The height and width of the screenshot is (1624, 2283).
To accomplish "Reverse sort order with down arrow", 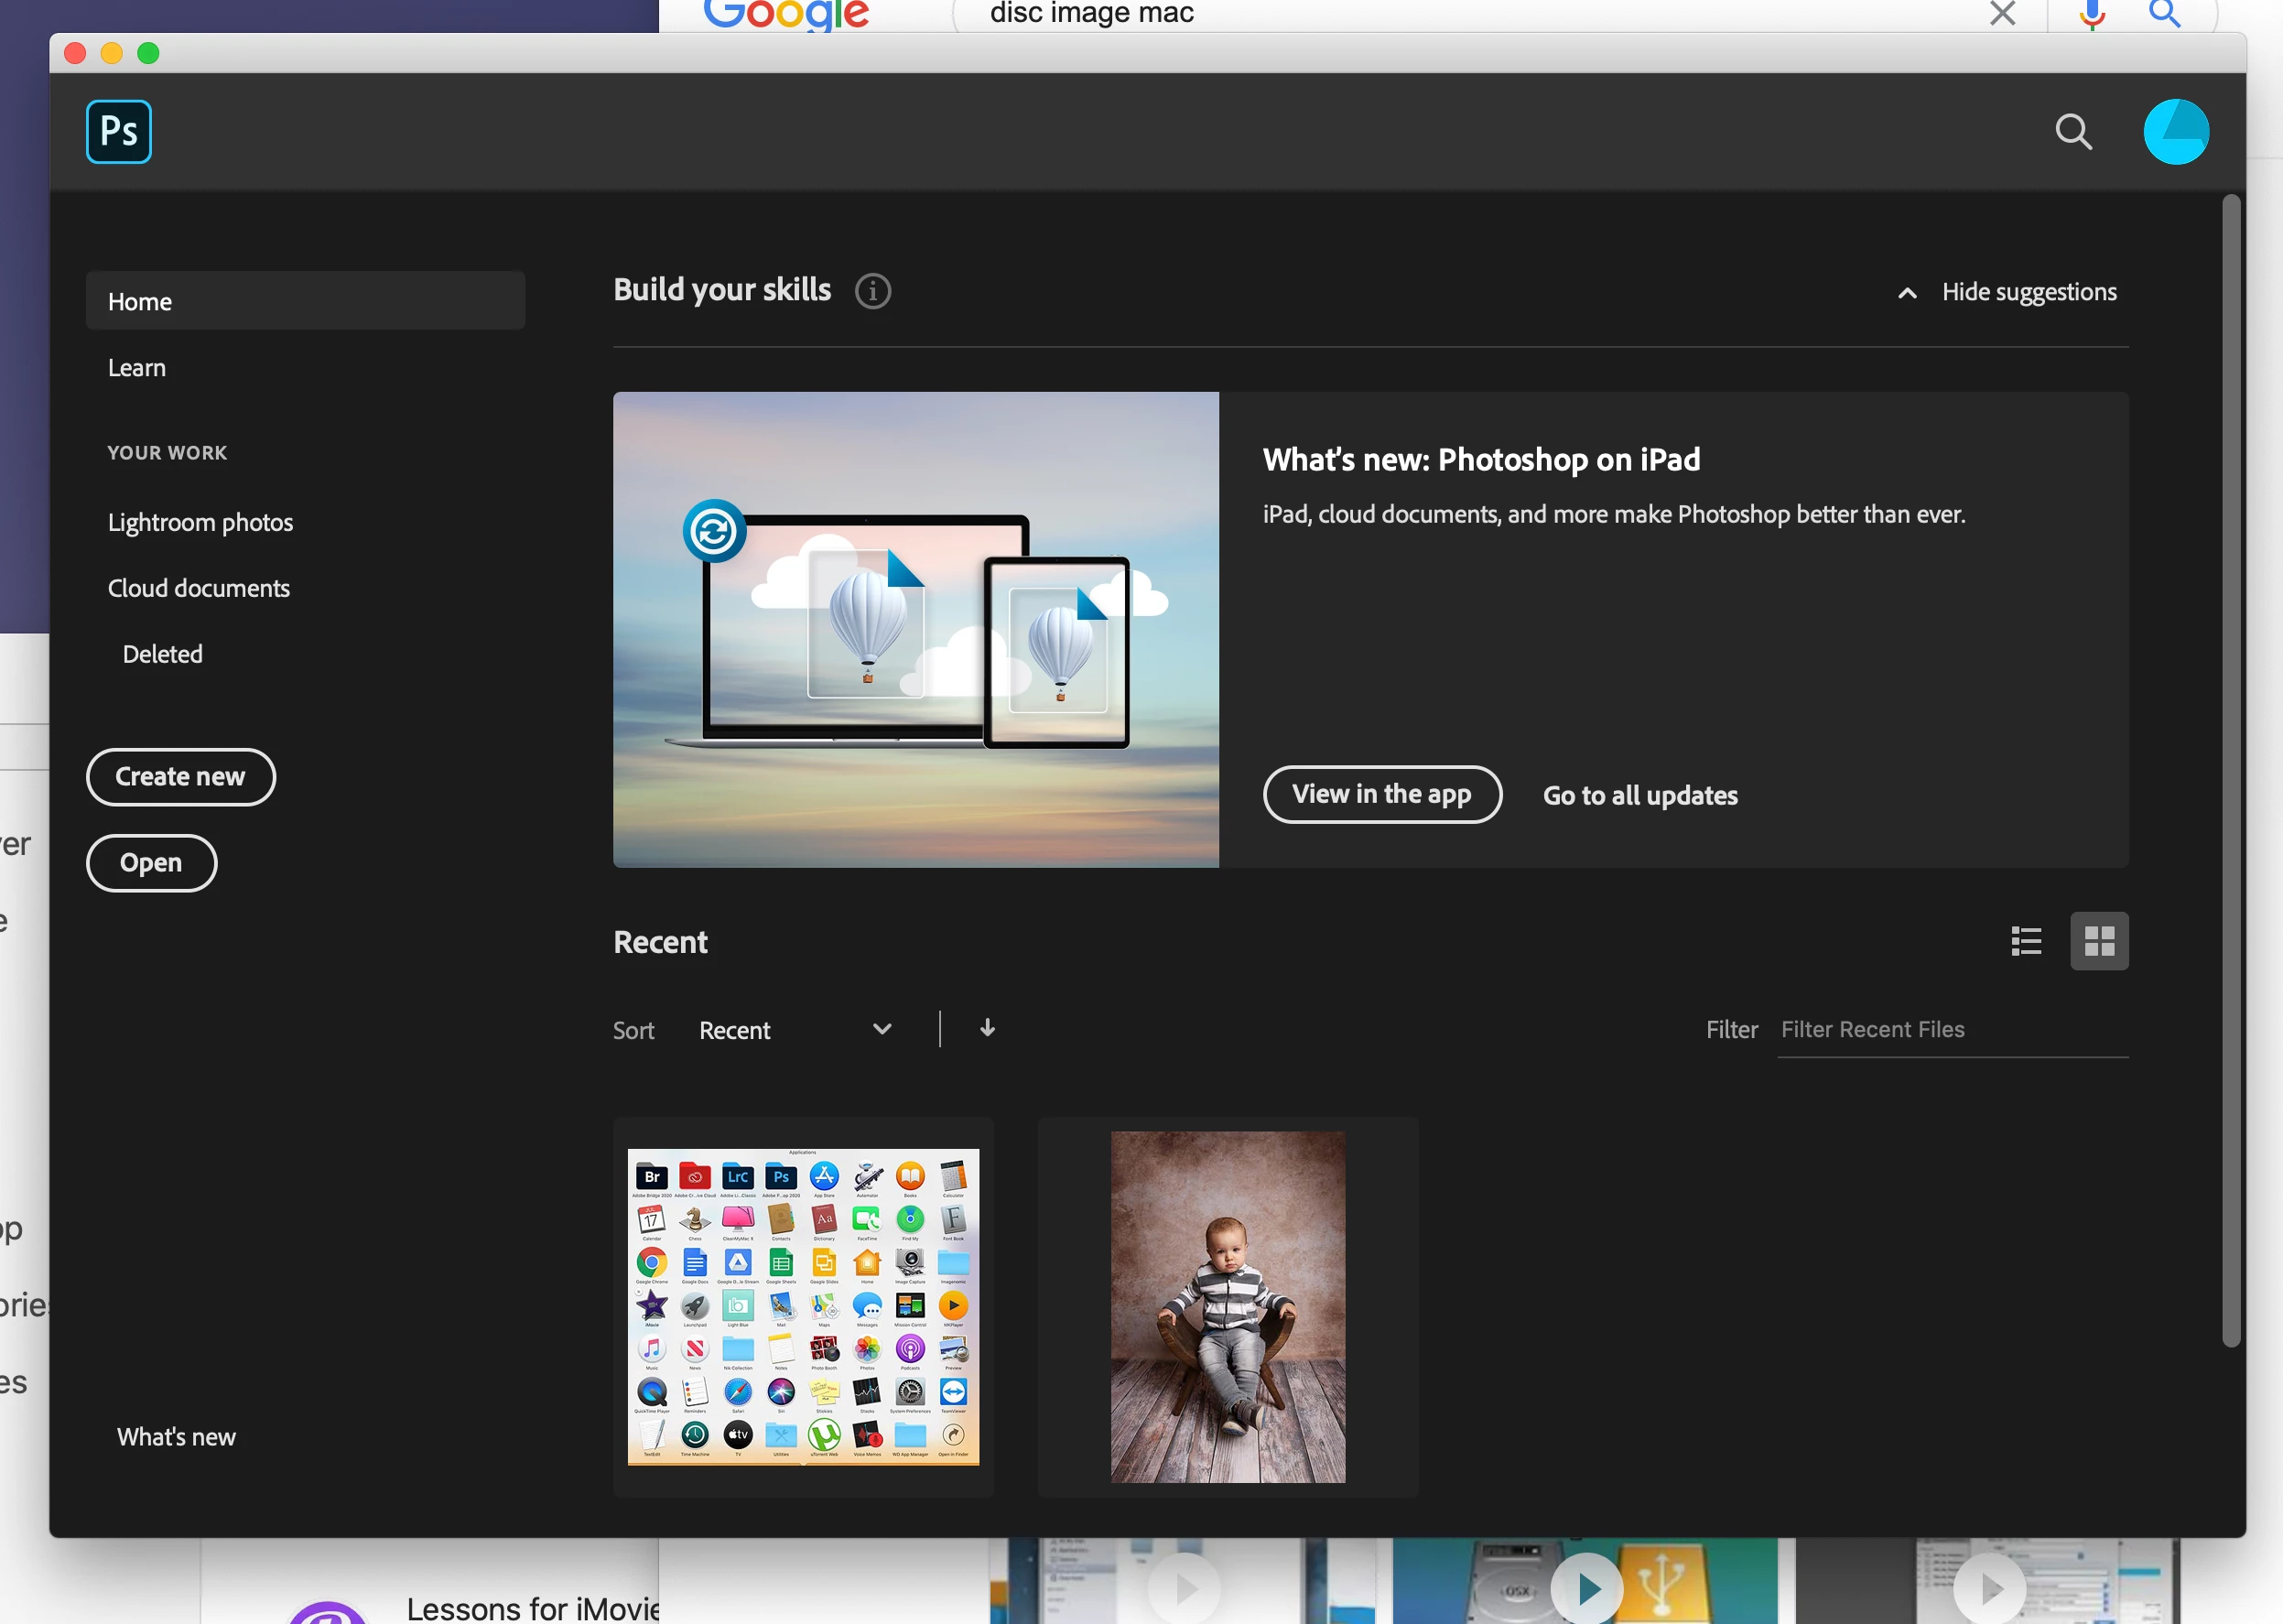I will [x=987, y=1028].
